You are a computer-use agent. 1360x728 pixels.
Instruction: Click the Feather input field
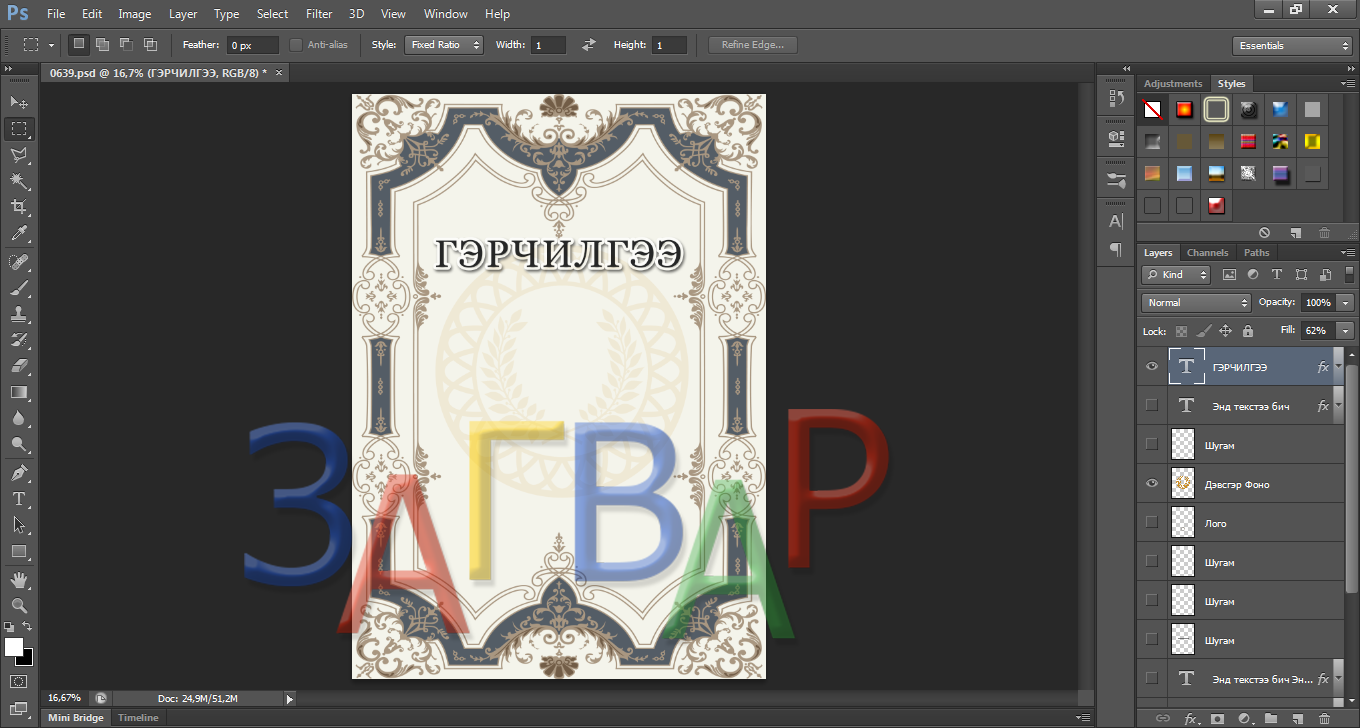(x=252, y=46)
